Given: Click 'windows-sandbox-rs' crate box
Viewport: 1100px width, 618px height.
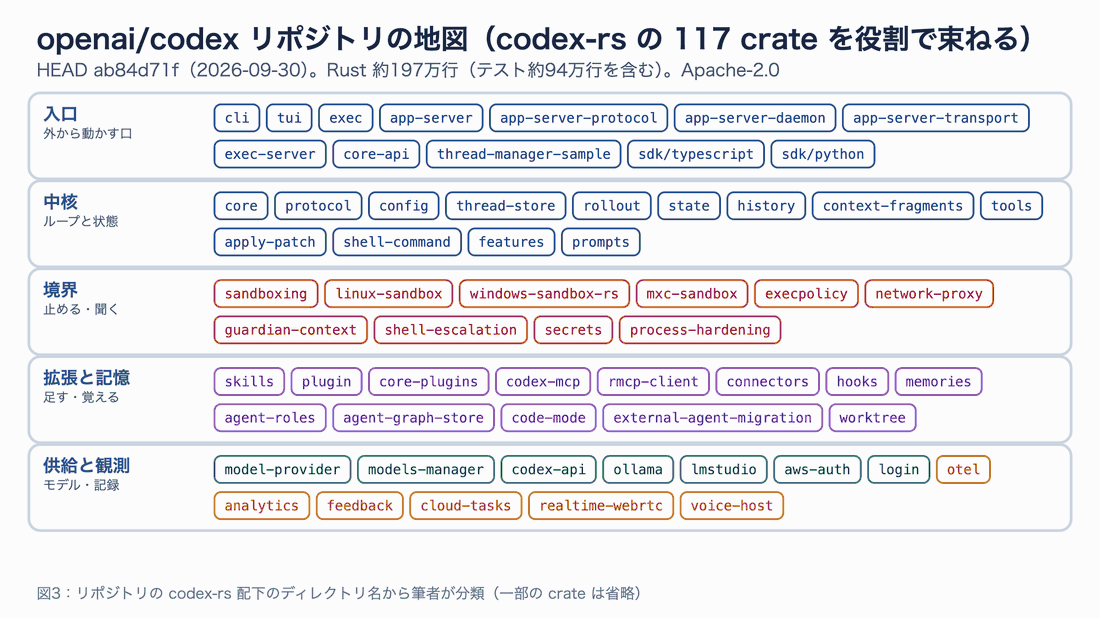Looking at the screenshot, I should coord(544,294).
